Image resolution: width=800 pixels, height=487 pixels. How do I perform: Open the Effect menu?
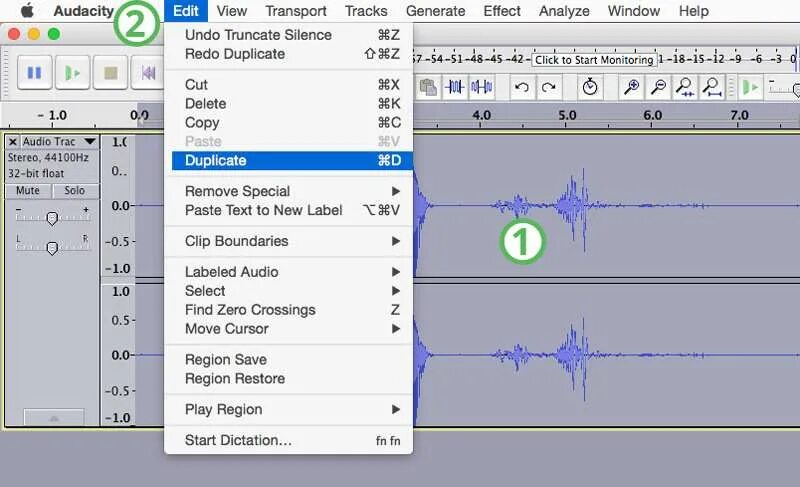(x=502, y=11)
